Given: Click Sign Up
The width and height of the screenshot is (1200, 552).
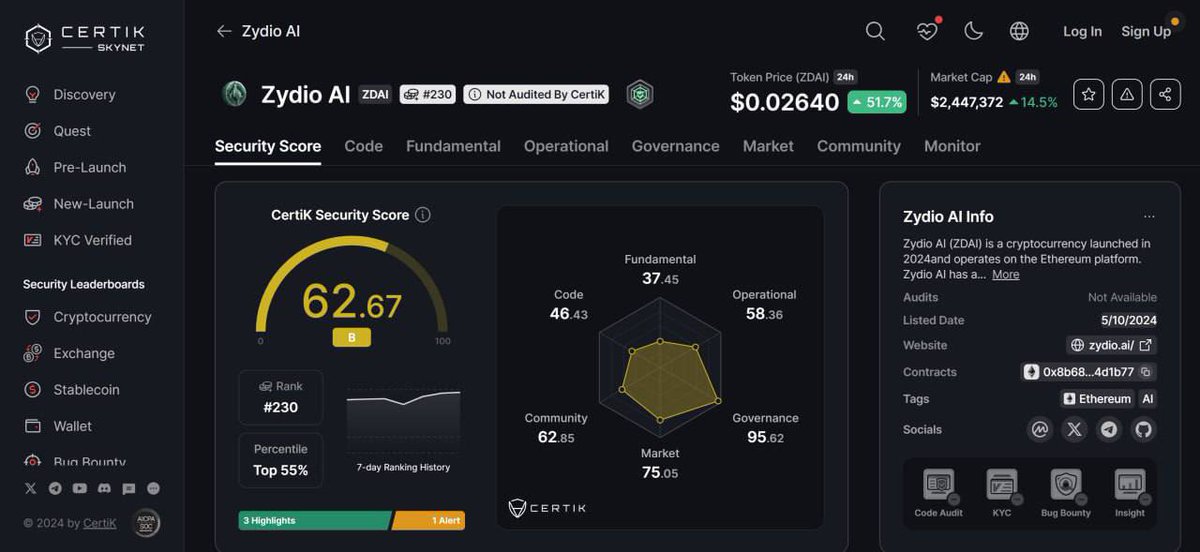Looking at the screenshot, I should click(x=1146, y=31).
